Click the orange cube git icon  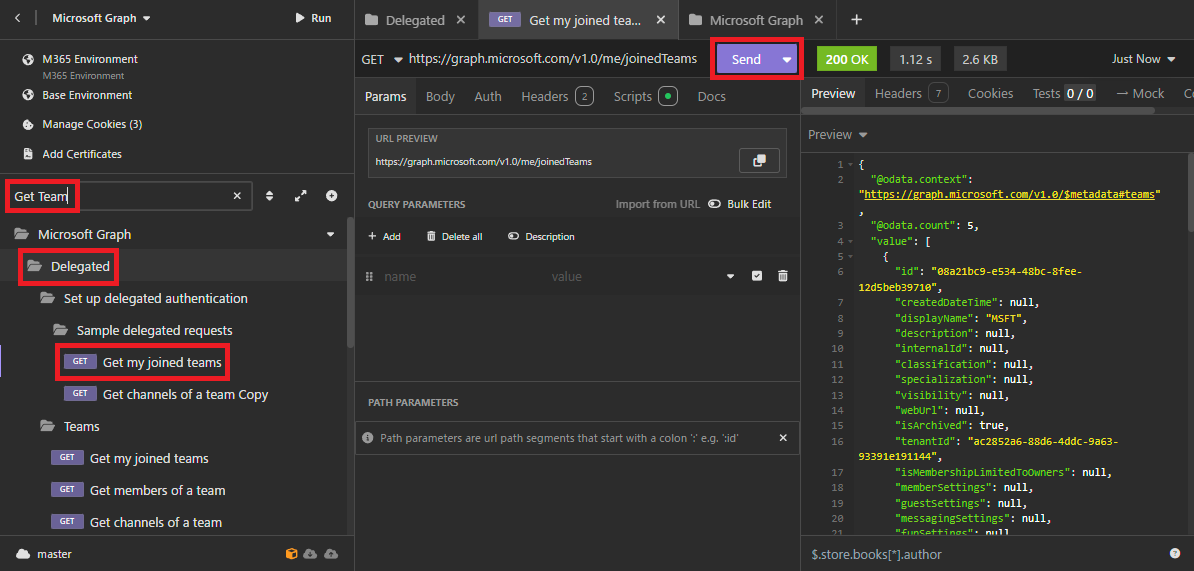(290, 553)
